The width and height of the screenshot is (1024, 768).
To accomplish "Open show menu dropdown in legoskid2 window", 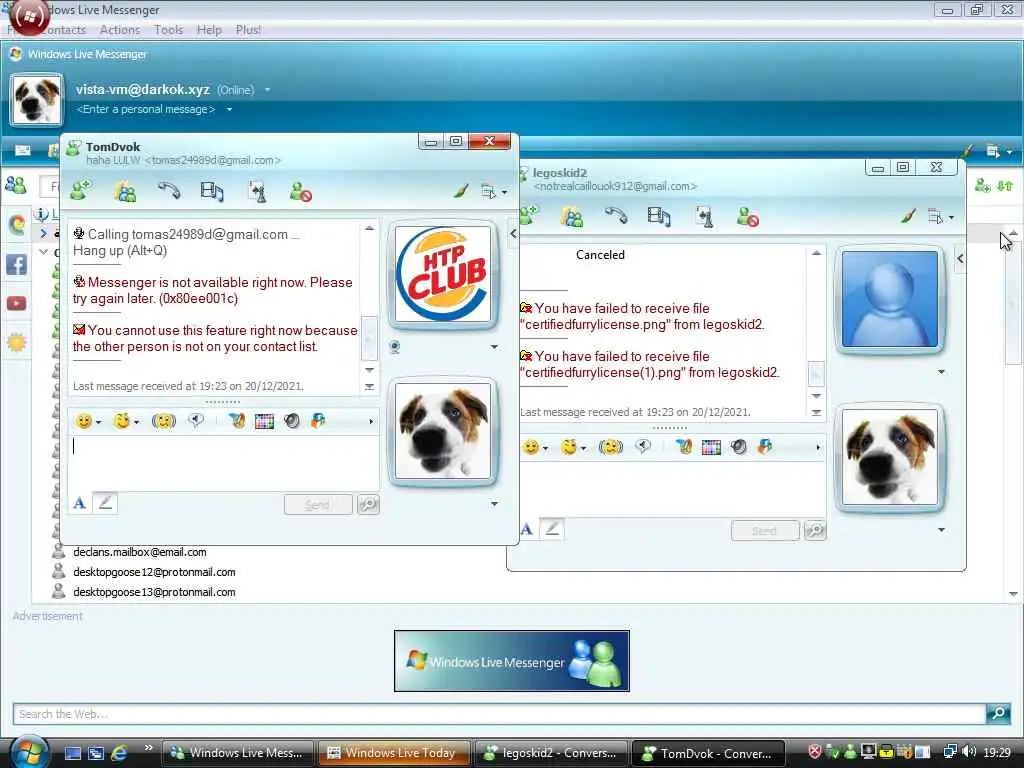I will point(940,217).
